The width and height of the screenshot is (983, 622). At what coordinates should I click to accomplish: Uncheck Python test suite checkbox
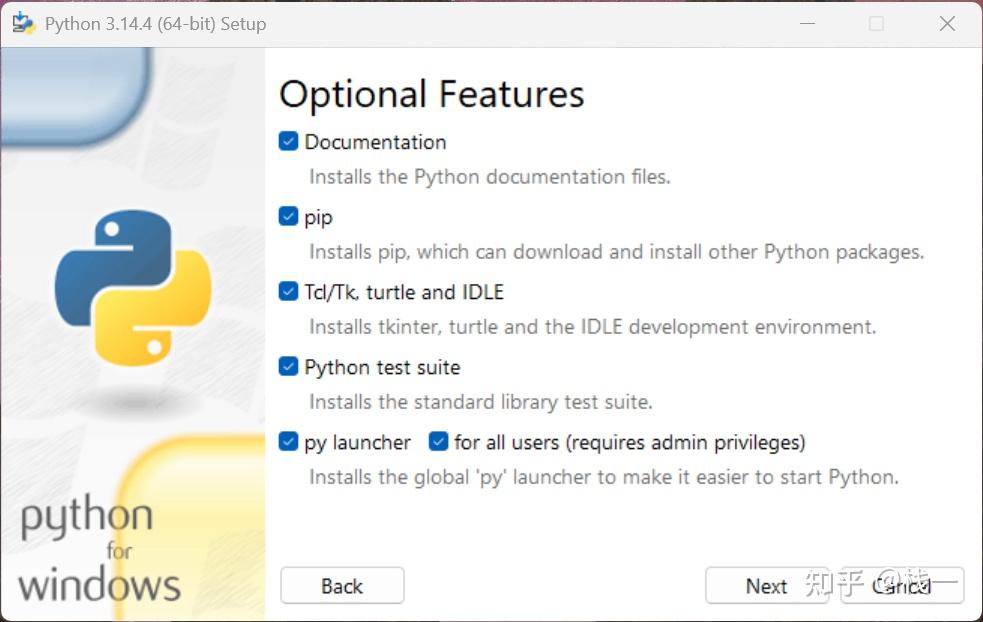[288, 367]
